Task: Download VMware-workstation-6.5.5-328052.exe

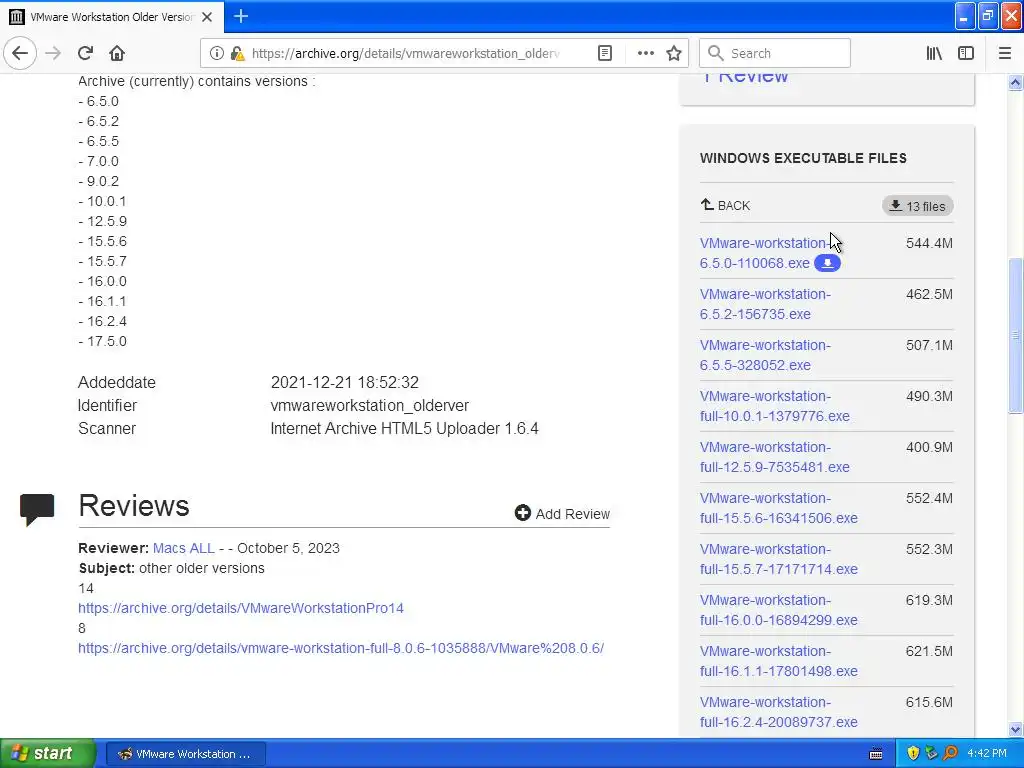Action: point(765,355)
